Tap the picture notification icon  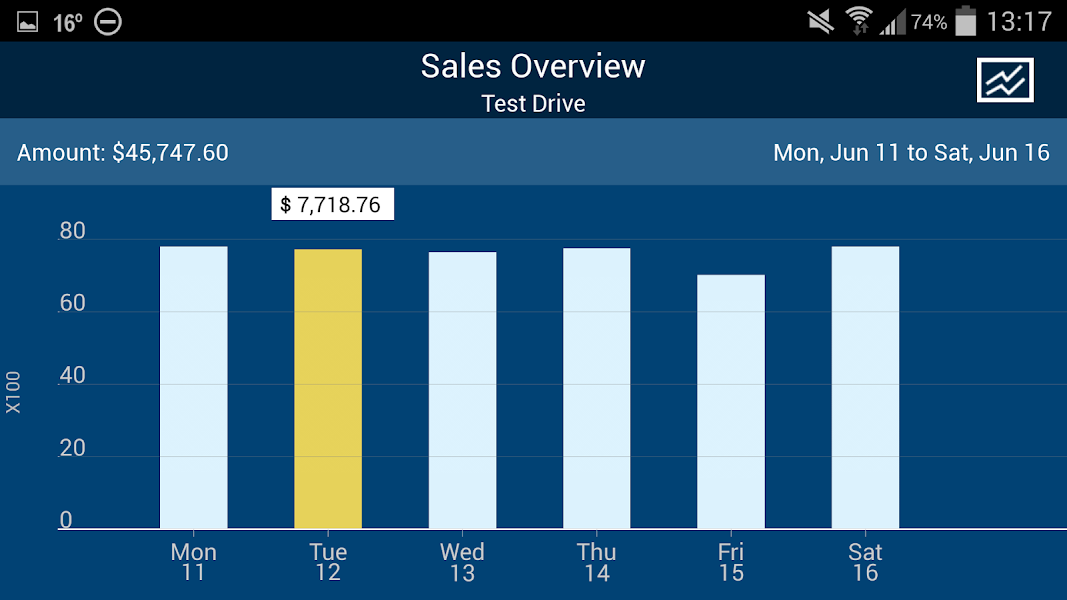click(27, 21)
